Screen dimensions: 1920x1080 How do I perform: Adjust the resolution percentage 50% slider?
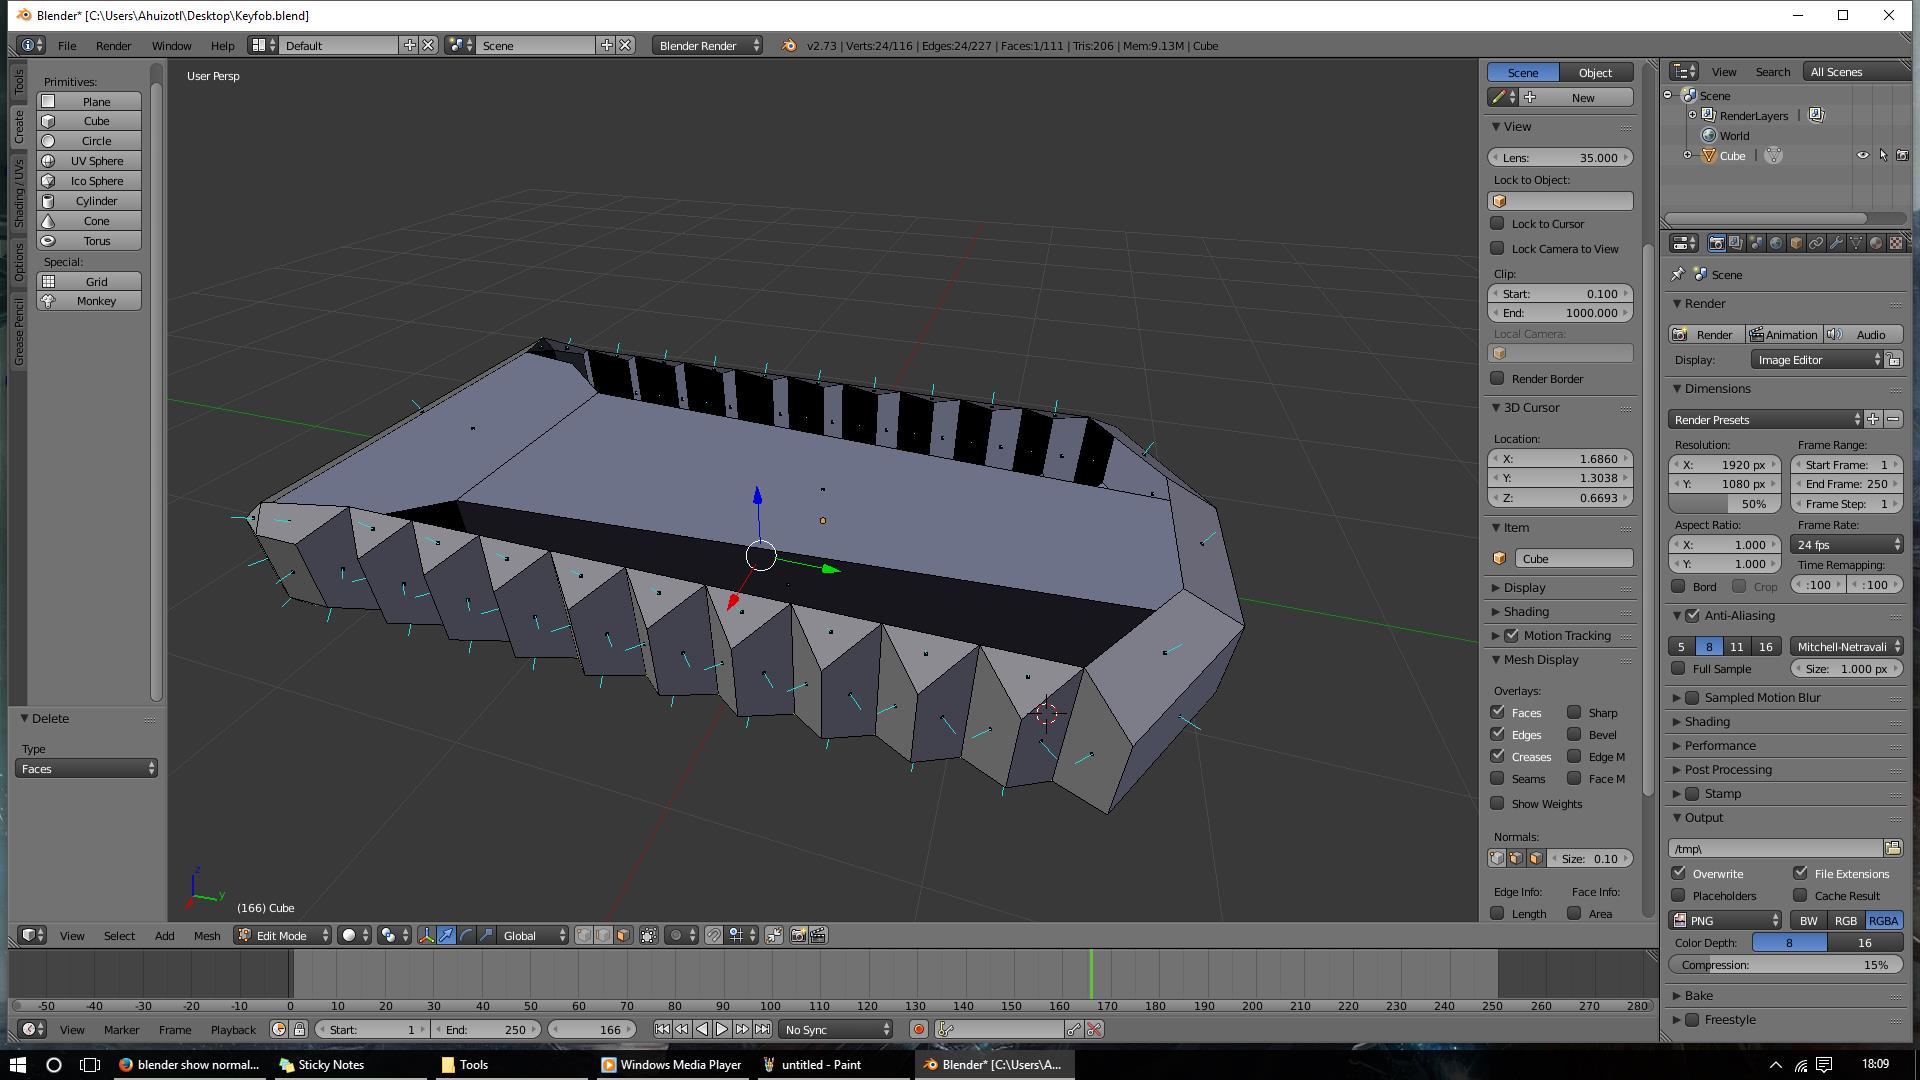1725,504
